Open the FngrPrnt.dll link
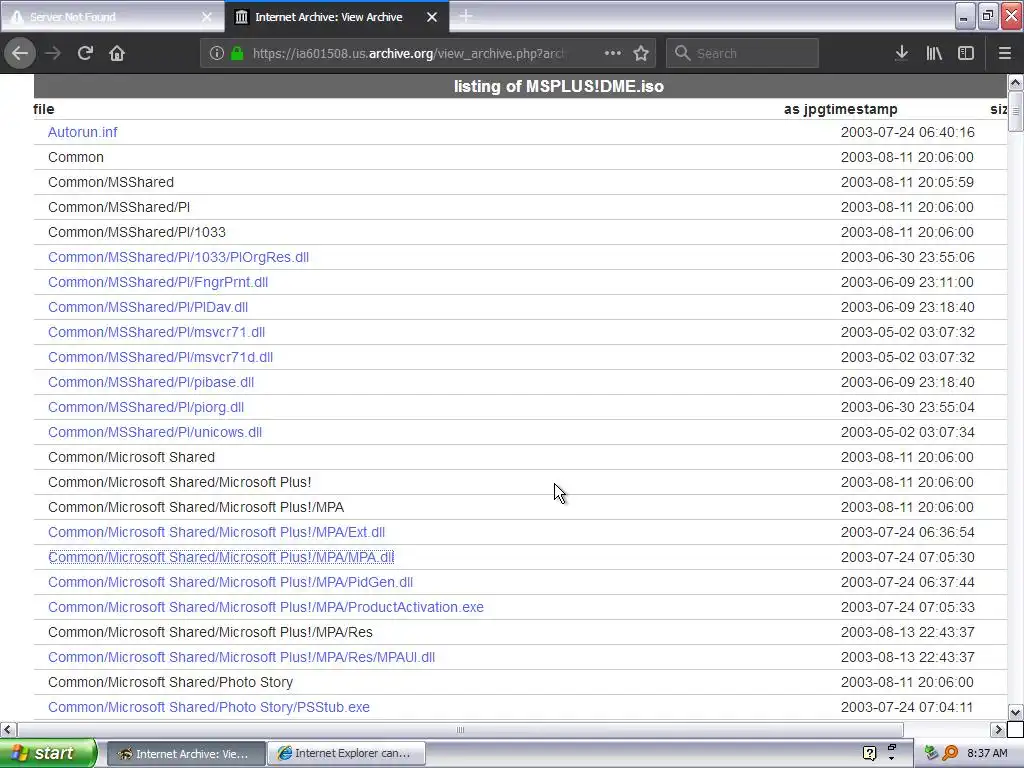Screen dimensions: 1024x768 tap(158, 282)
